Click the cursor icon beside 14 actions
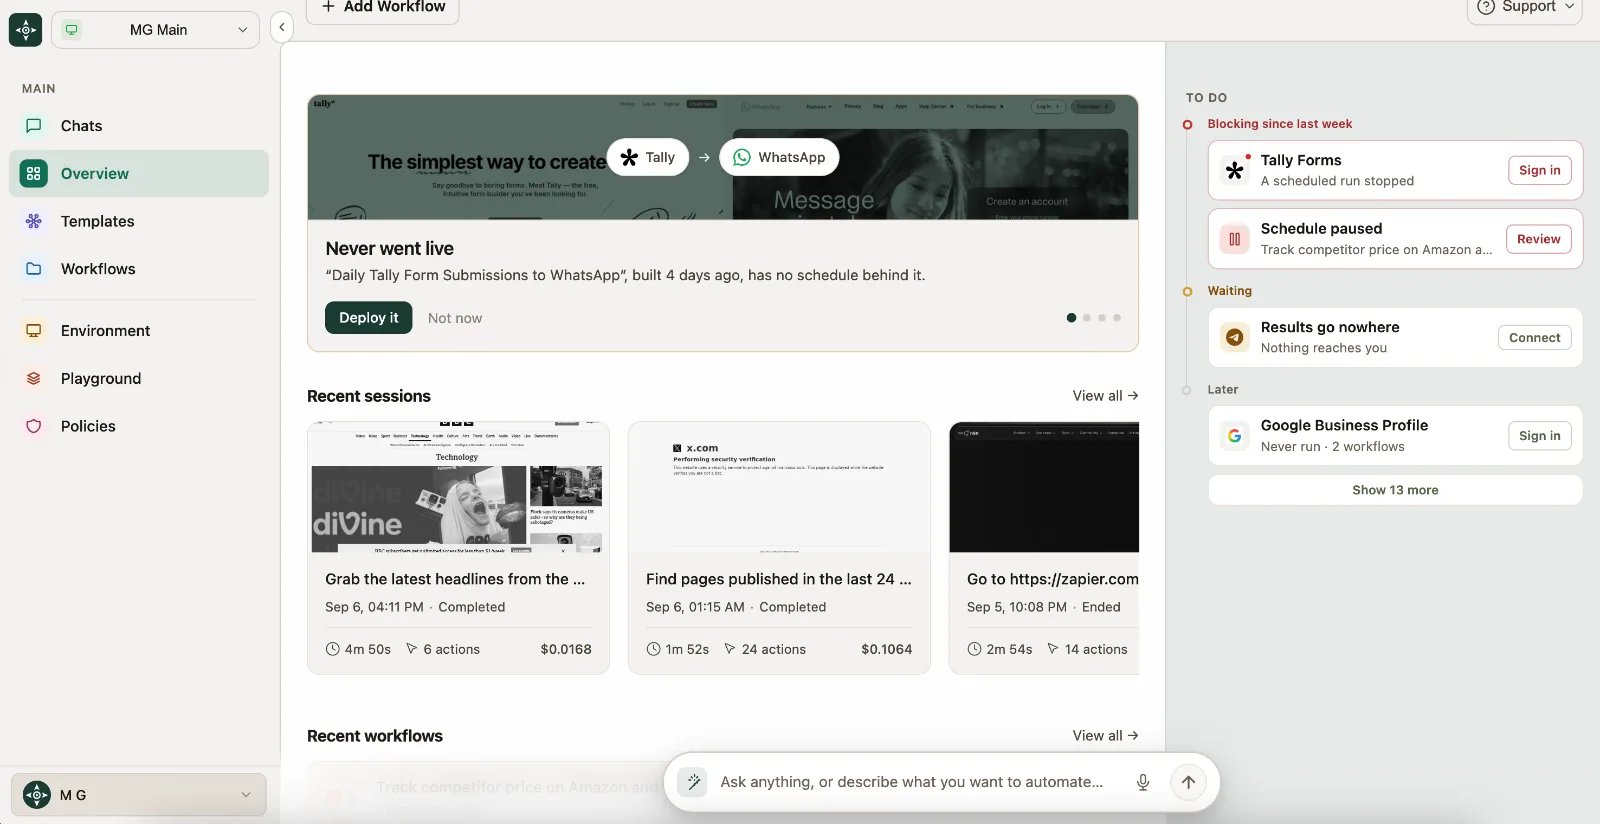 [1053, 649]
